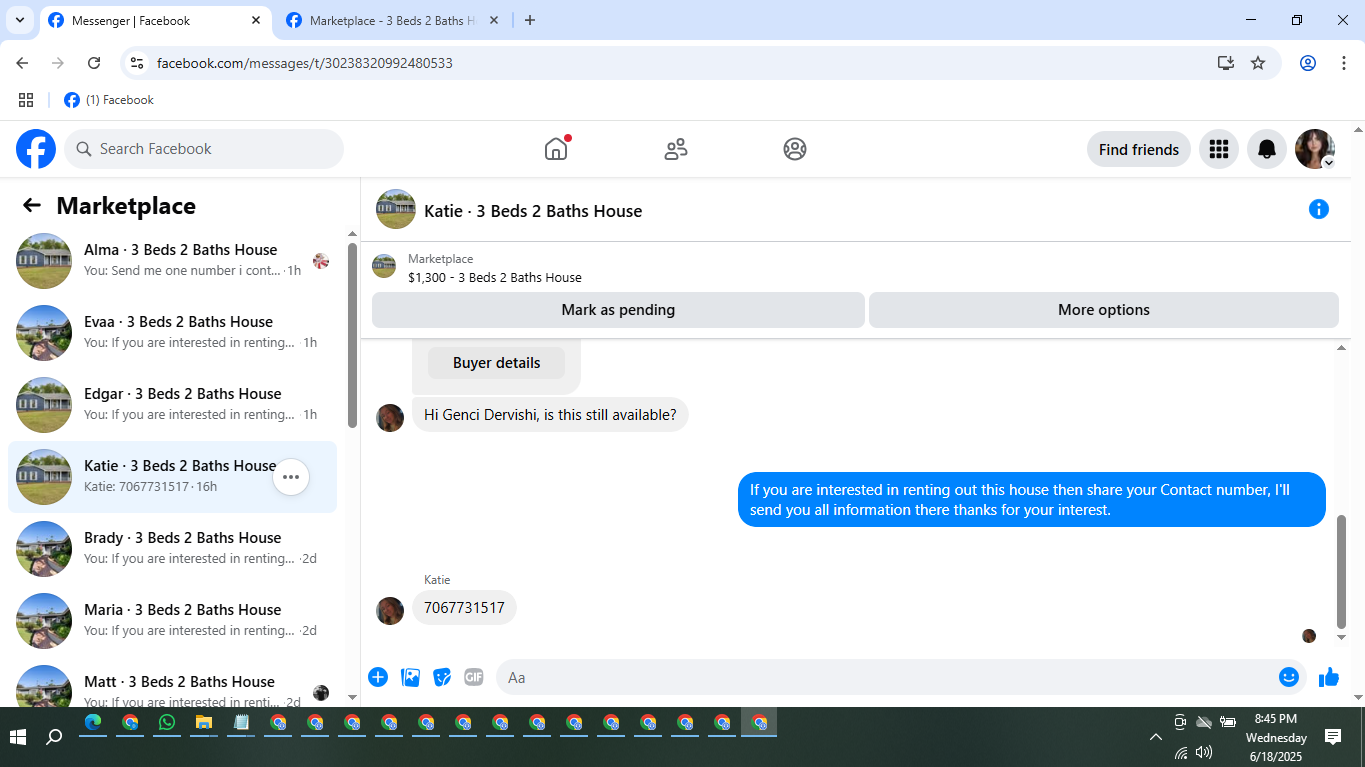Viewport: 1365px width, 767px height.
Task: Click the Chrome address bar URL
Action: click(305, 63)
